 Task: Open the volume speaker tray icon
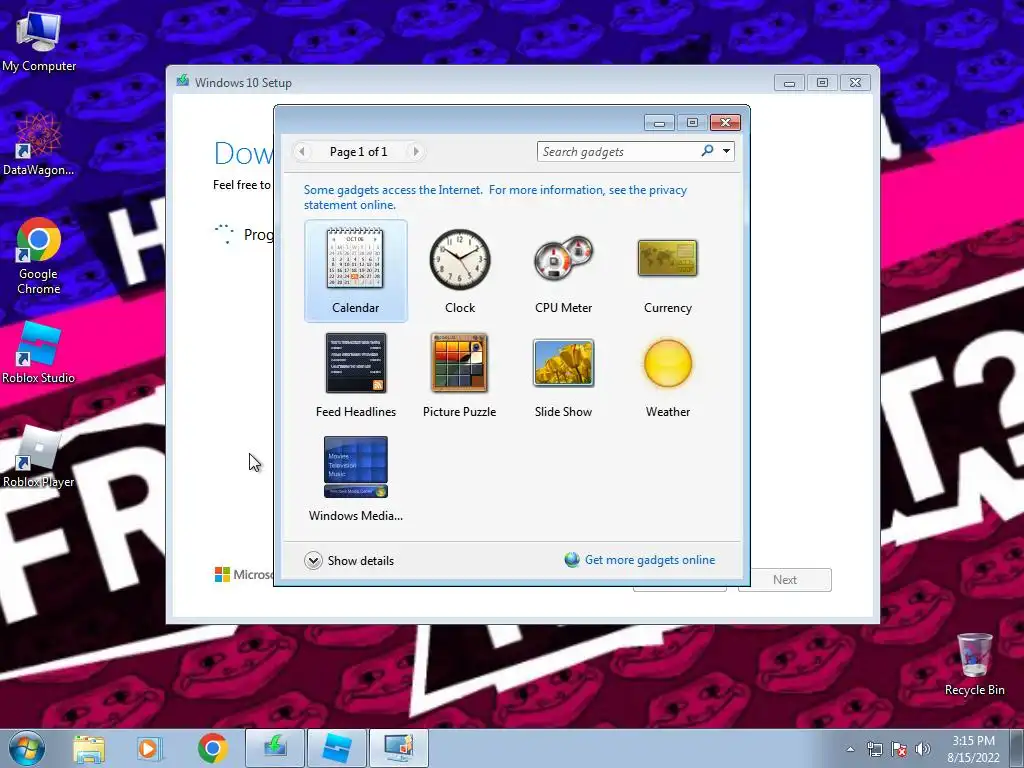923,749
